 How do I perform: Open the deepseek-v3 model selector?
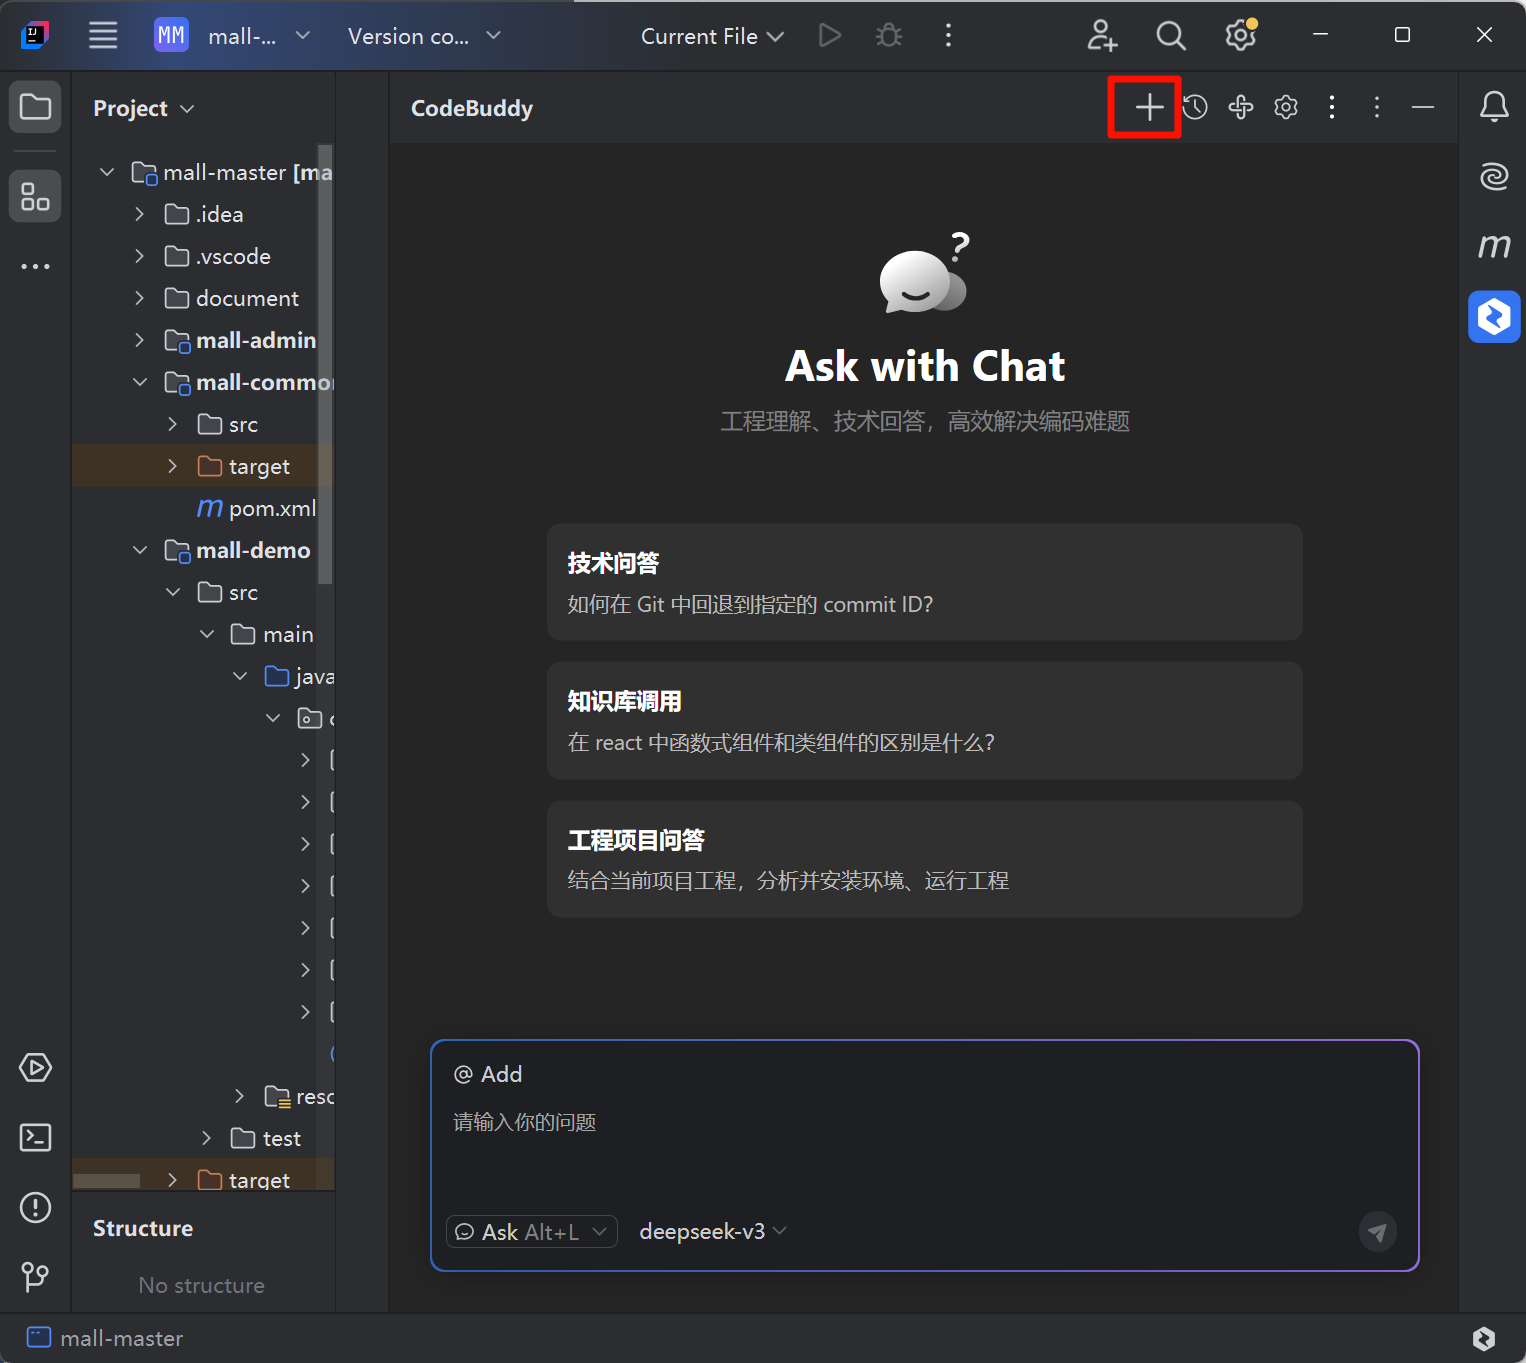tap(712, 1232)
